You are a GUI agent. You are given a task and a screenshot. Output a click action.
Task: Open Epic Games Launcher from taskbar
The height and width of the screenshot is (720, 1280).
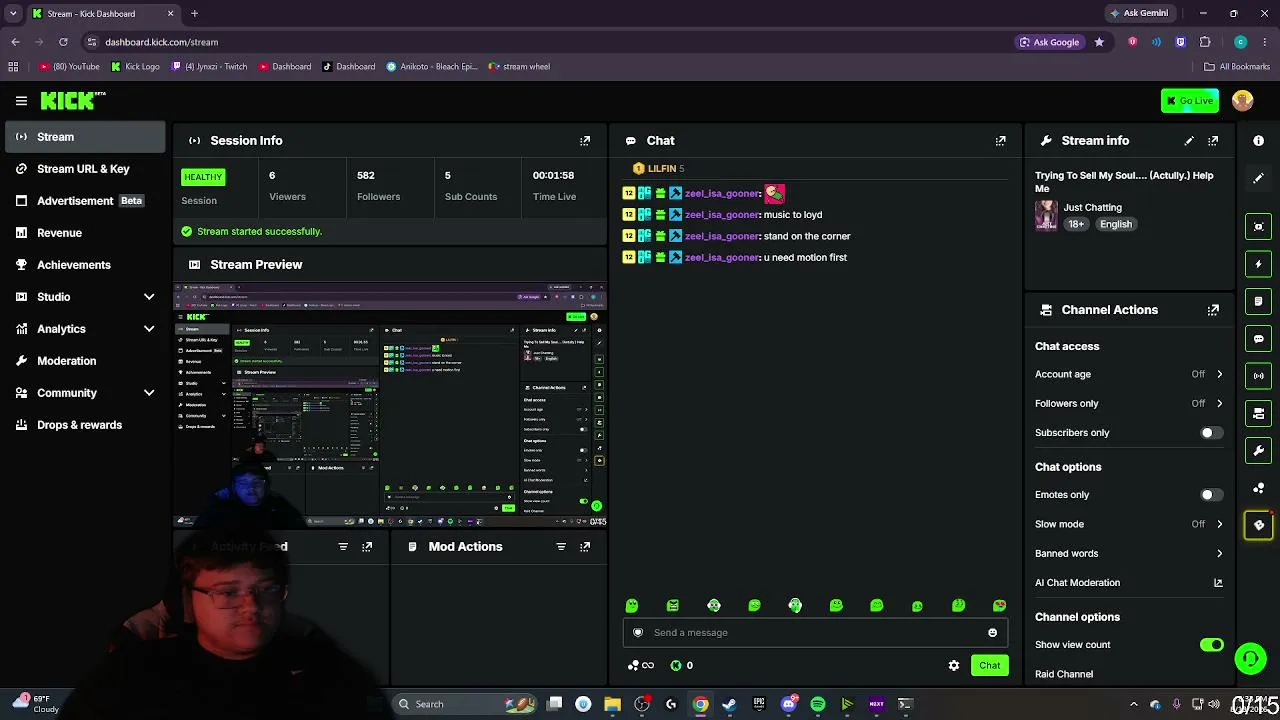coord(759,704)
